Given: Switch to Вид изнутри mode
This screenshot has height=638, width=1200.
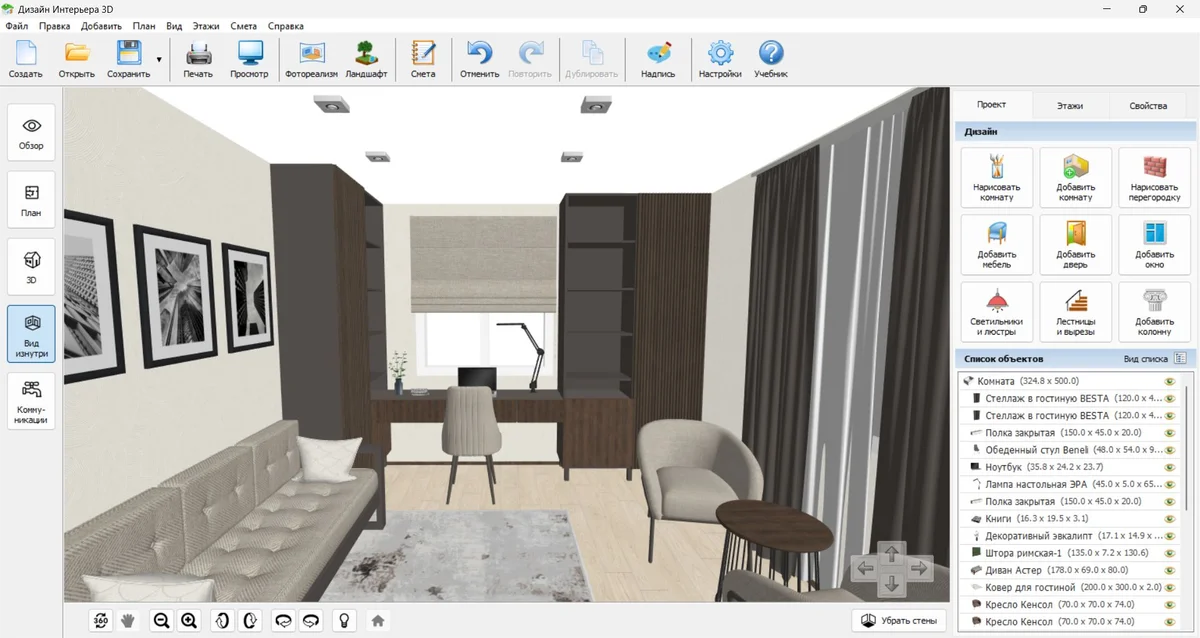Looking at the screenshot, I should pyautogui.click(x=32, y=334).
